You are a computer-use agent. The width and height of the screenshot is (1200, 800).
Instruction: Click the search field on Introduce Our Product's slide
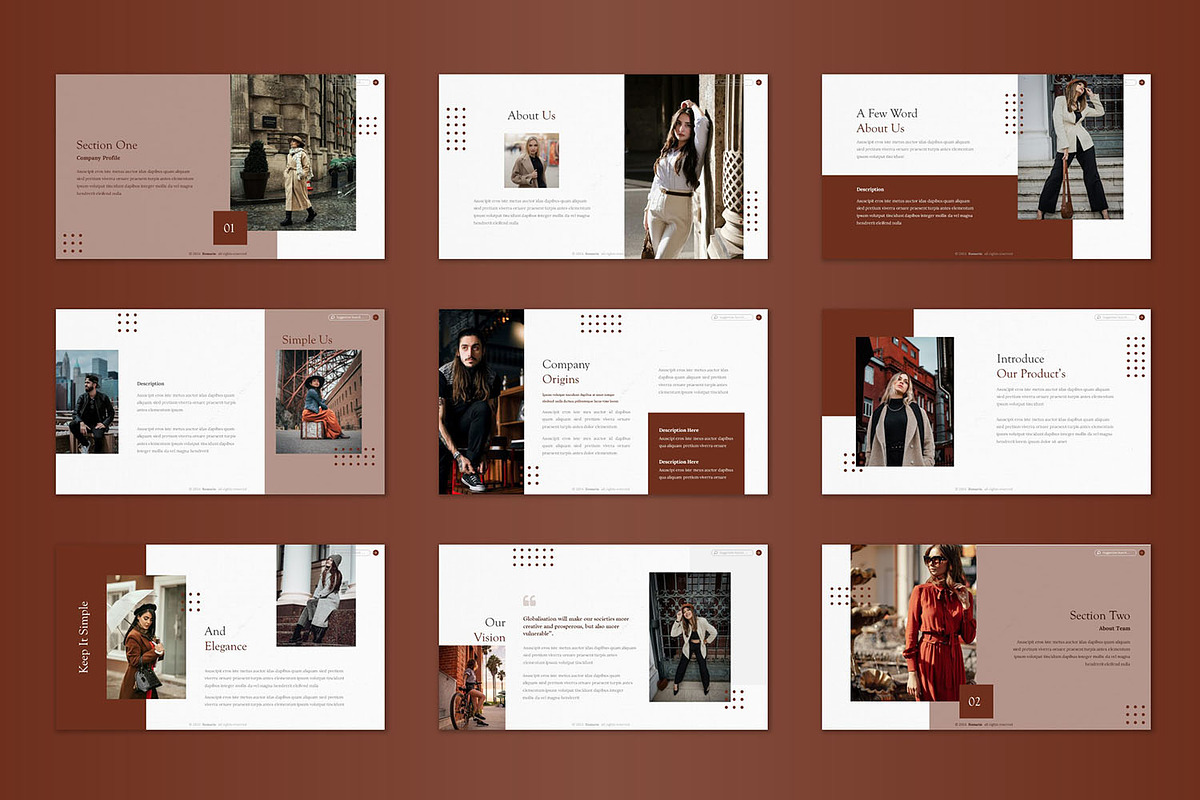[1114, 317]
